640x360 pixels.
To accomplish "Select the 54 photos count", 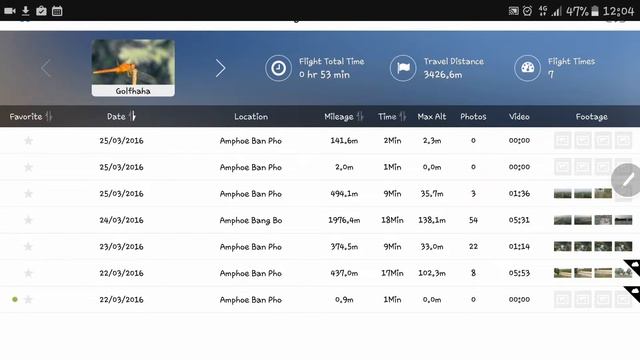I will pyautogui.click(x=473, y=220).
